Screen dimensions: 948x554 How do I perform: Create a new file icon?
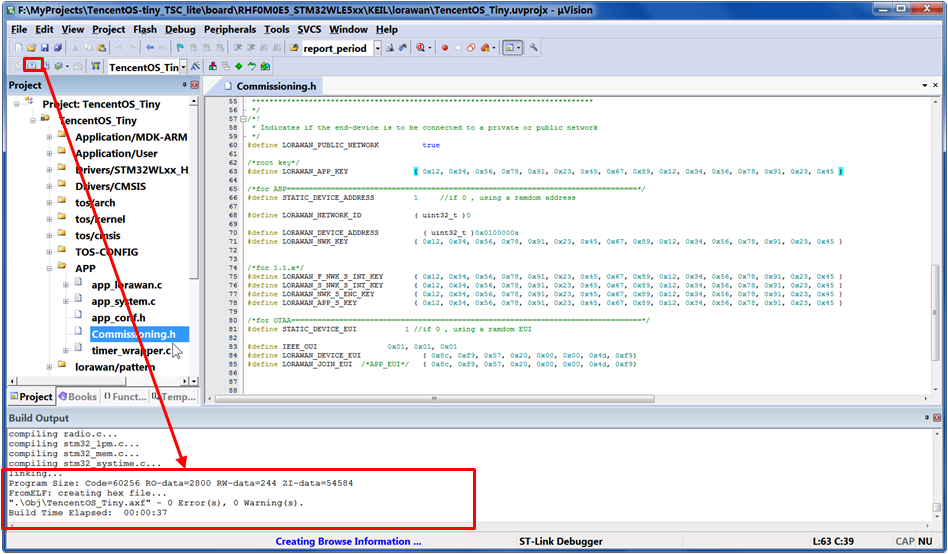click(18, 48)
